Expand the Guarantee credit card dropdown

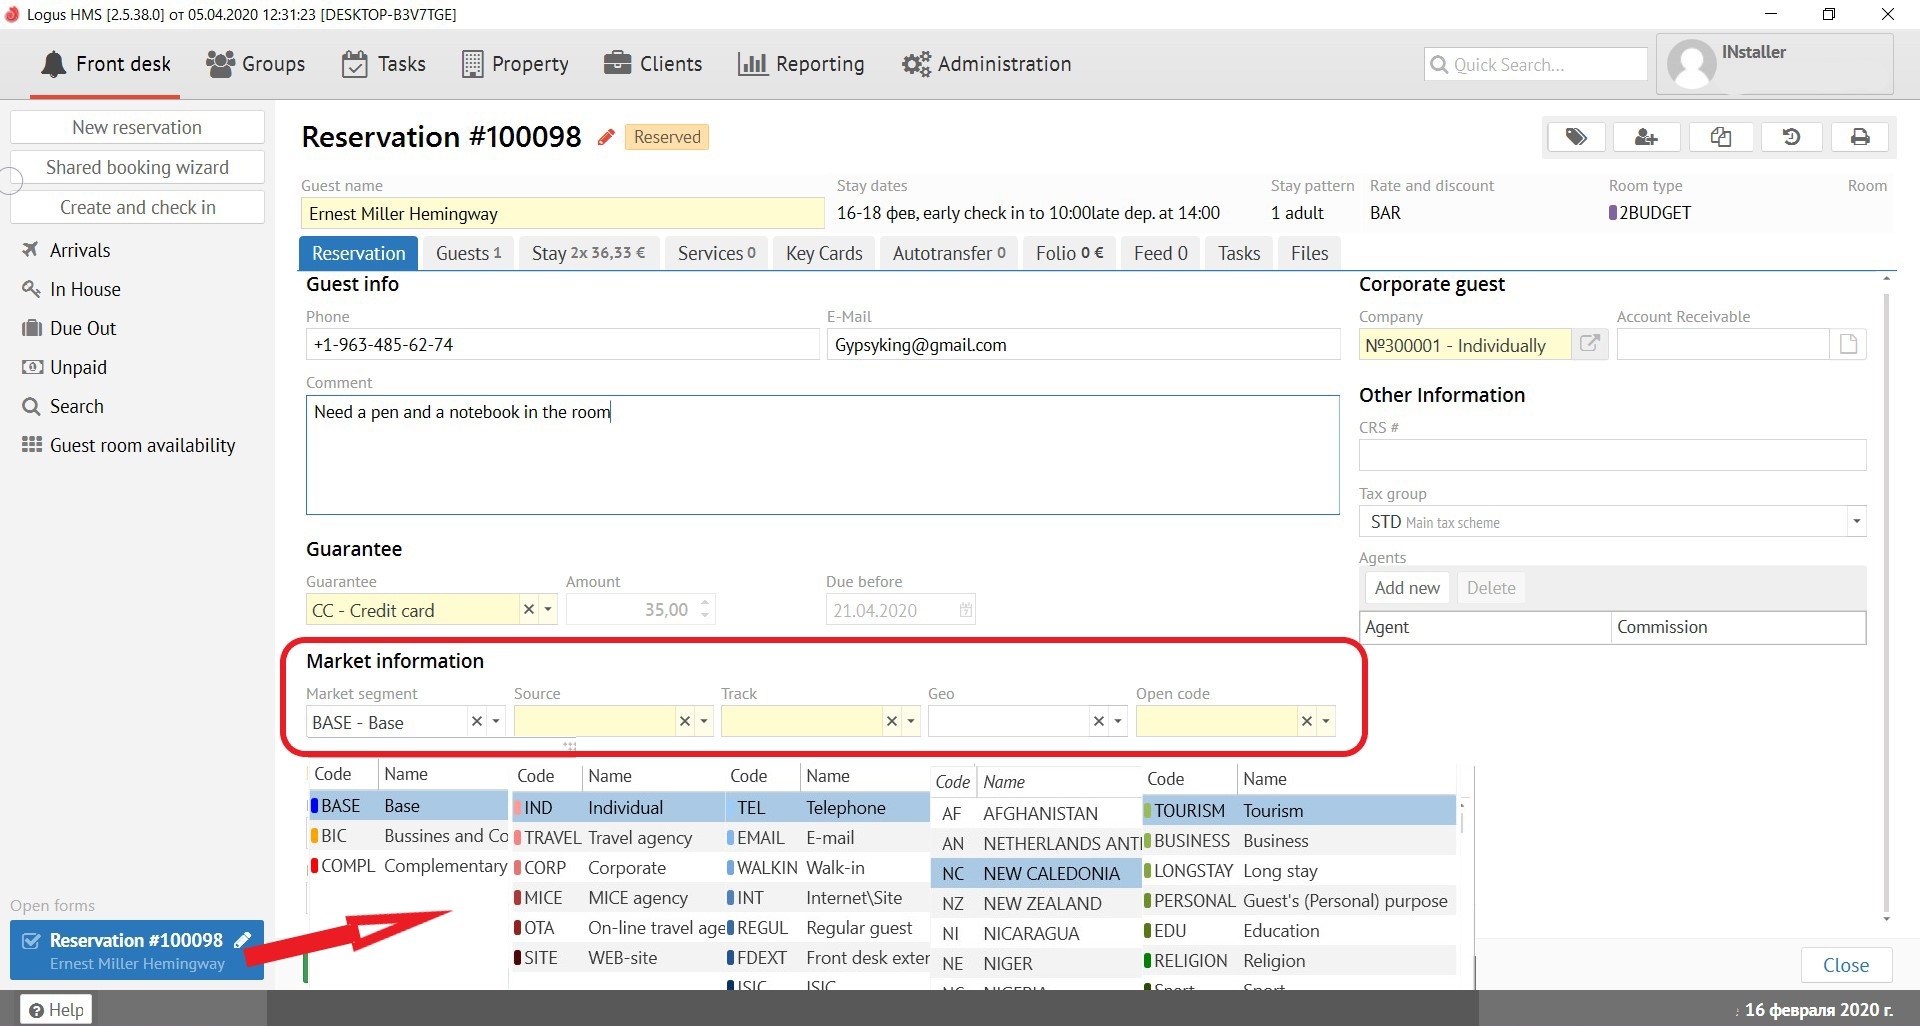[x=548, y=609]
